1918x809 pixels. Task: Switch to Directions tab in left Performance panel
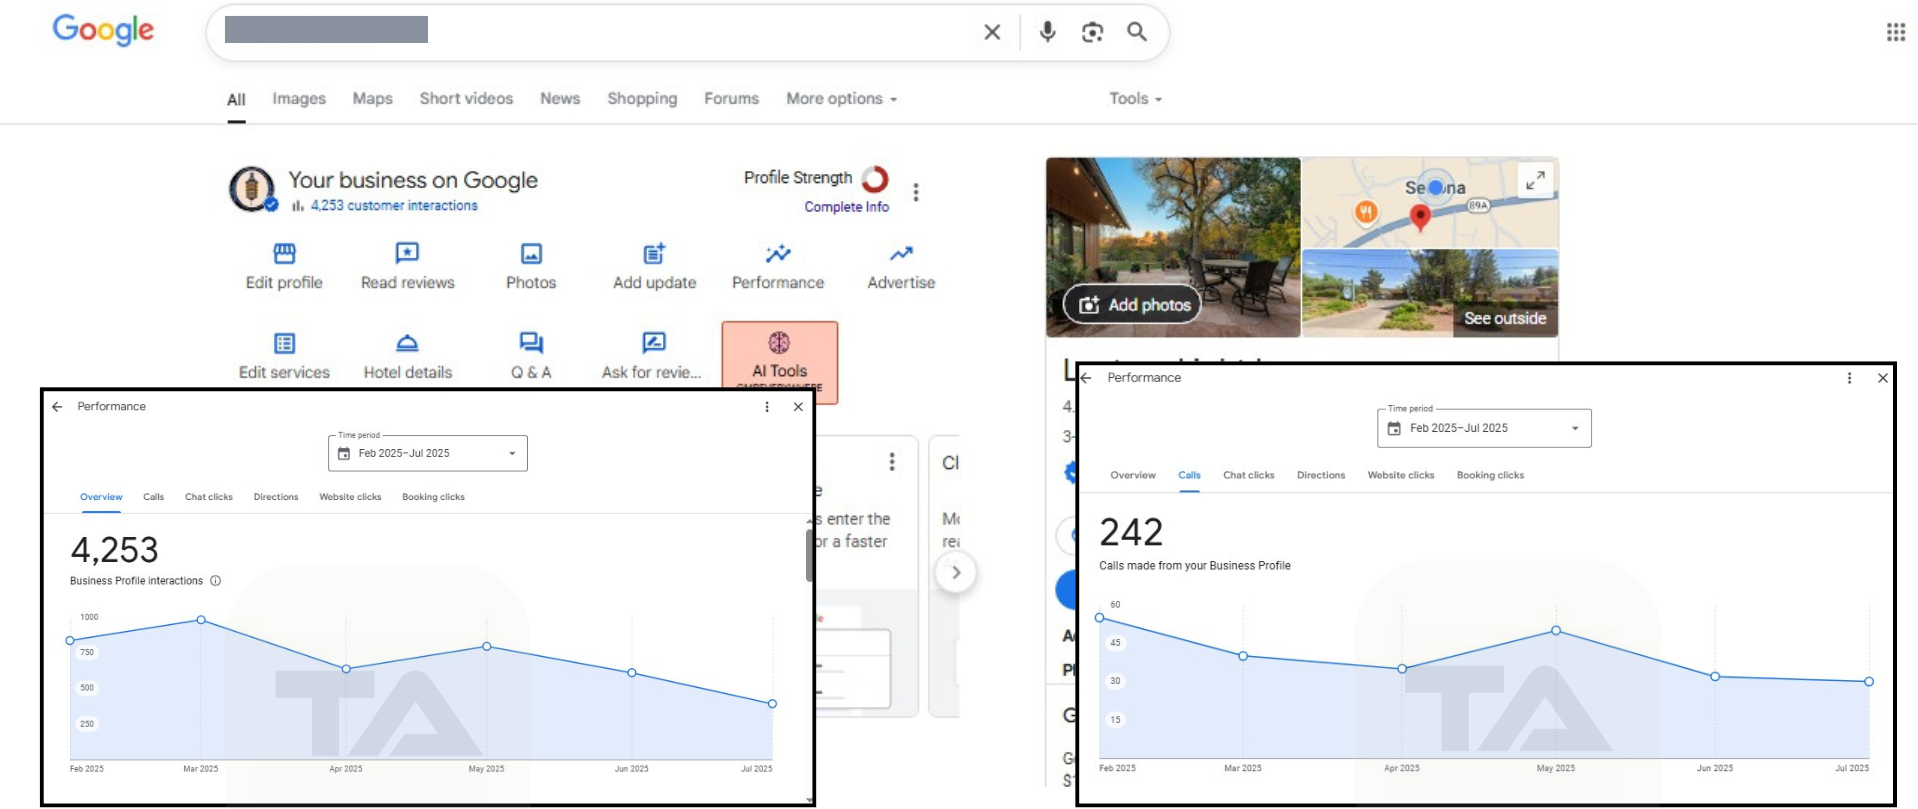tap(276, 497)
